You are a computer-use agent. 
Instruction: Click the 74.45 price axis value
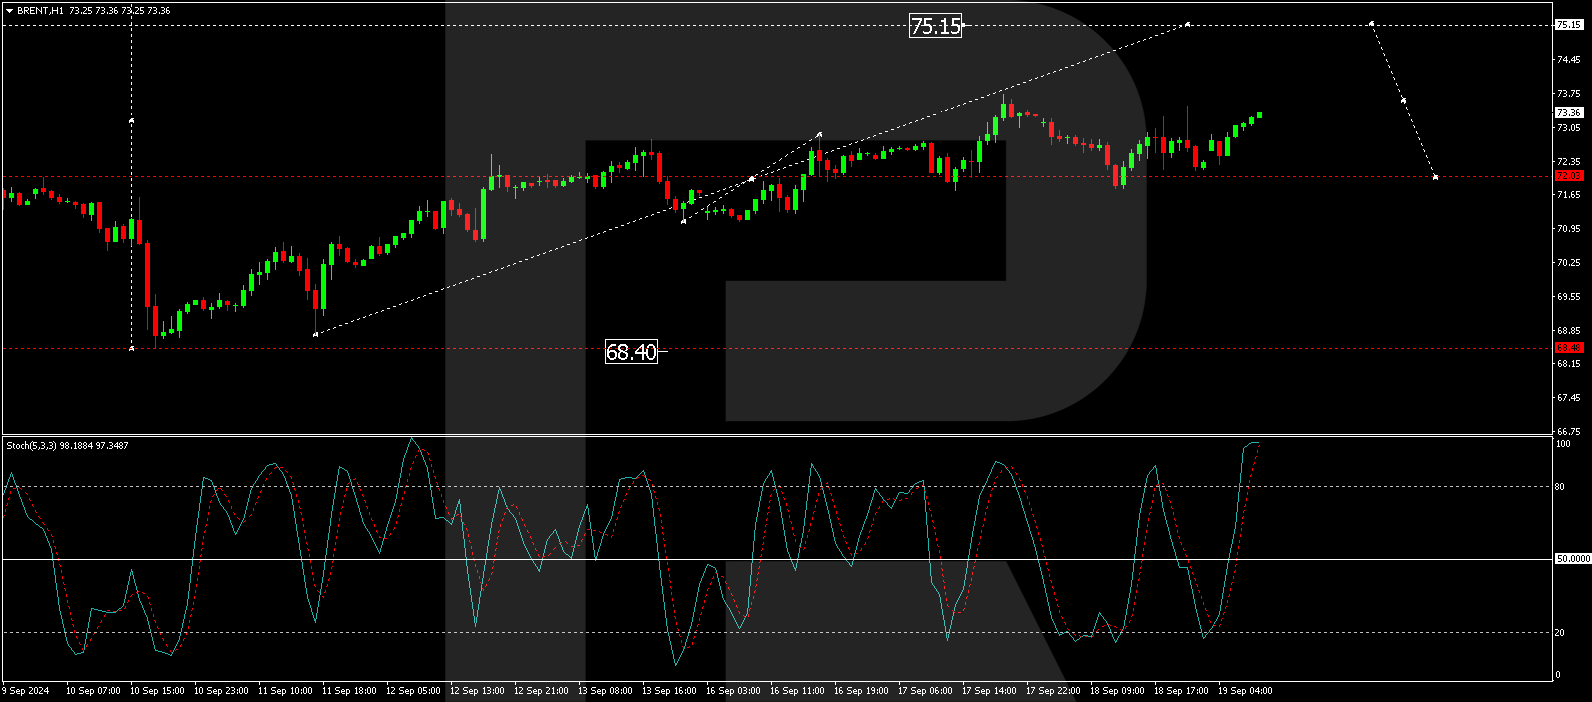[x=1569, y=60]
